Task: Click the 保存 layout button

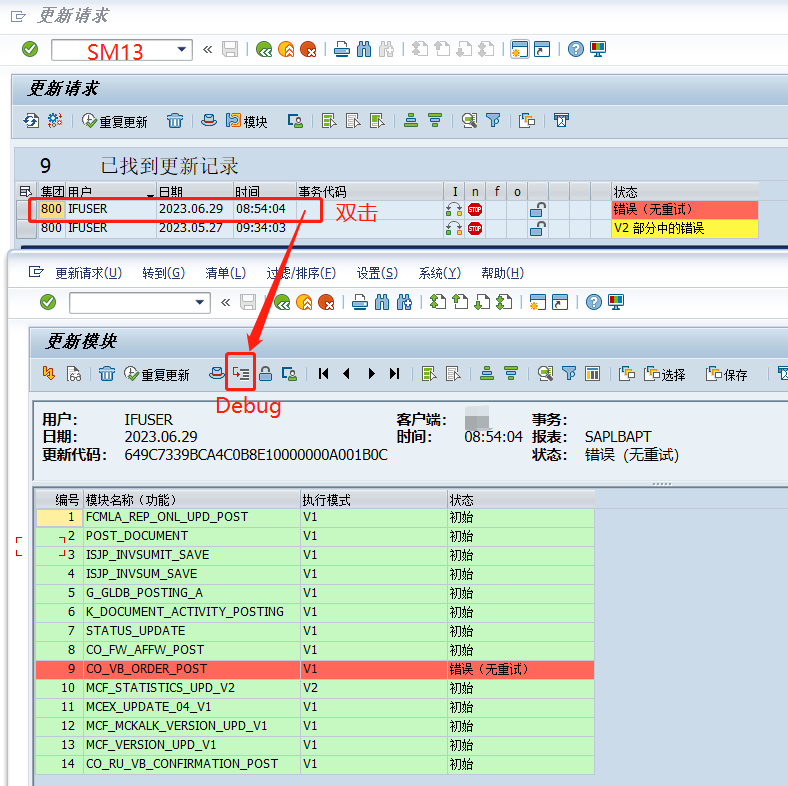Action: point(727,374)
